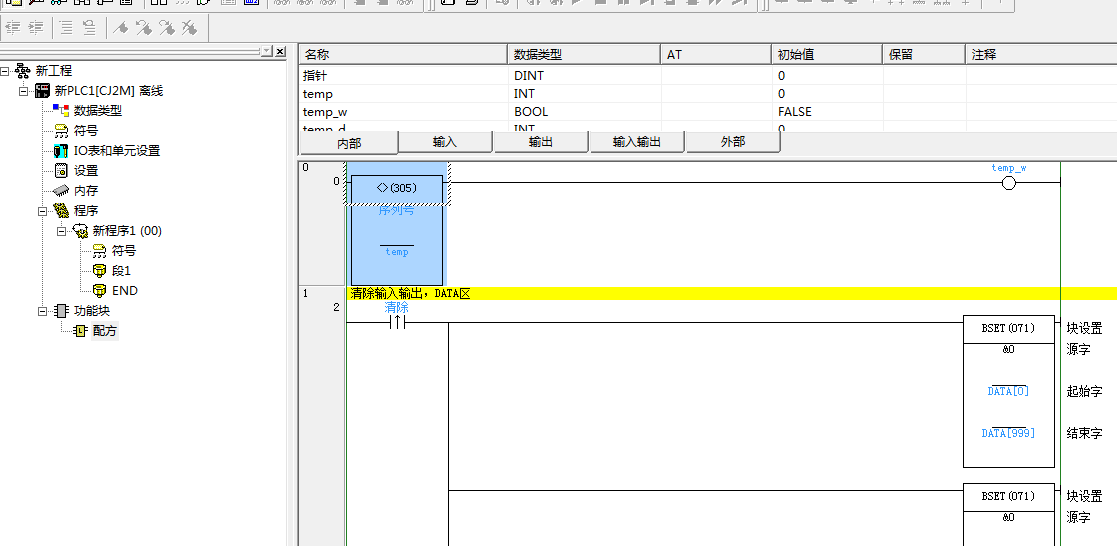Collapse the 新程序1 (00) node
1117x546 pixels.
tap(62, 231)
